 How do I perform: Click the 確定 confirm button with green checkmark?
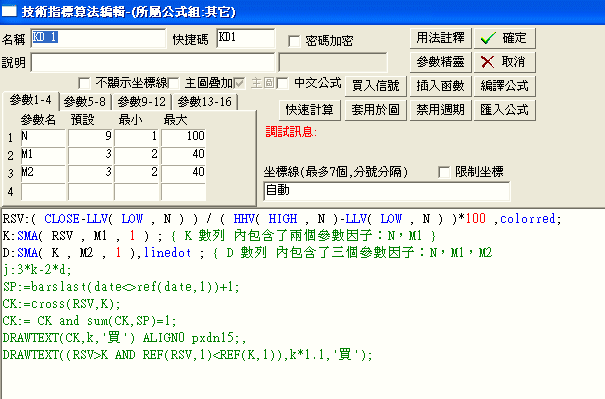(x=504, y=38)
